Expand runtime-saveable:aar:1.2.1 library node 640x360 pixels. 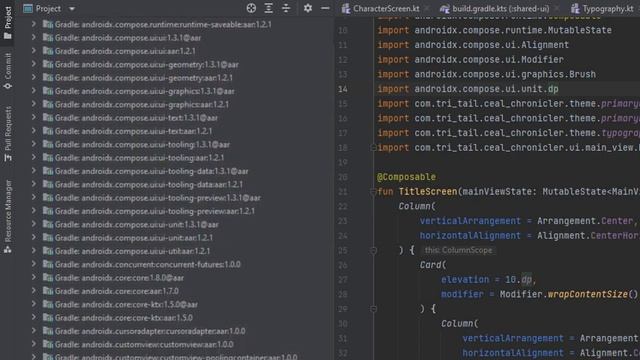coord(34,24)
